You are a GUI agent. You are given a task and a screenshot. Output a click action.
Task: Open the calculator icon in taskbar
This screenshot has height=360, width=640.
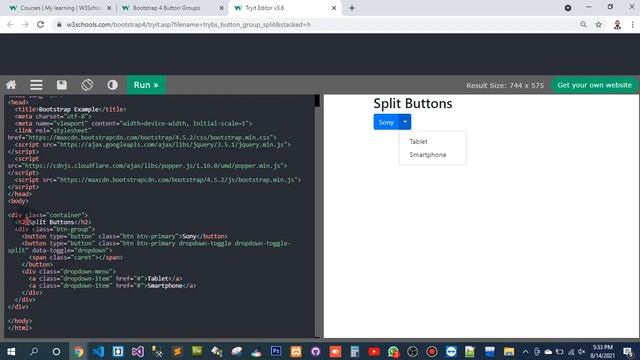(x=354, y=351)
